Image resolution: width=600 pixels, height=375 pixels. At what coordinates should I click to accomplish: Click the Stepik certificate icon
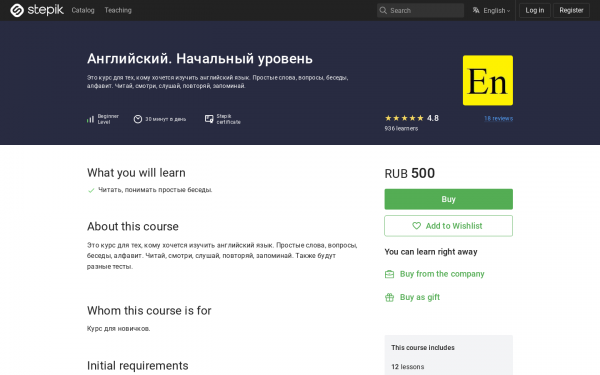(x=209, y=119)
